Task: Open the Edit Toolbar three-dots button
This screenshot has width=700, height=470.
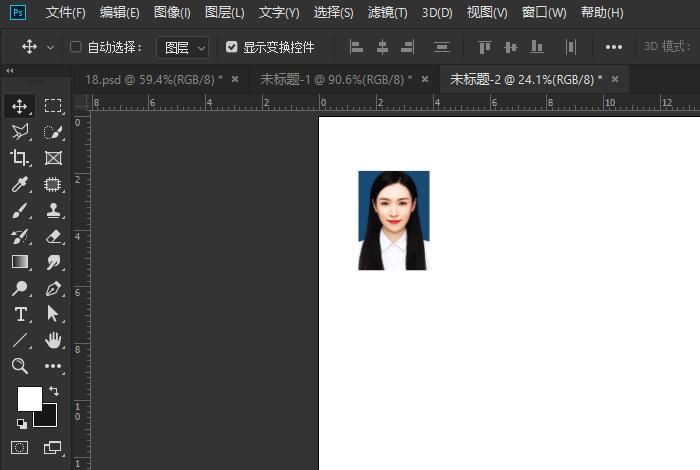Action: coord(53,366)
